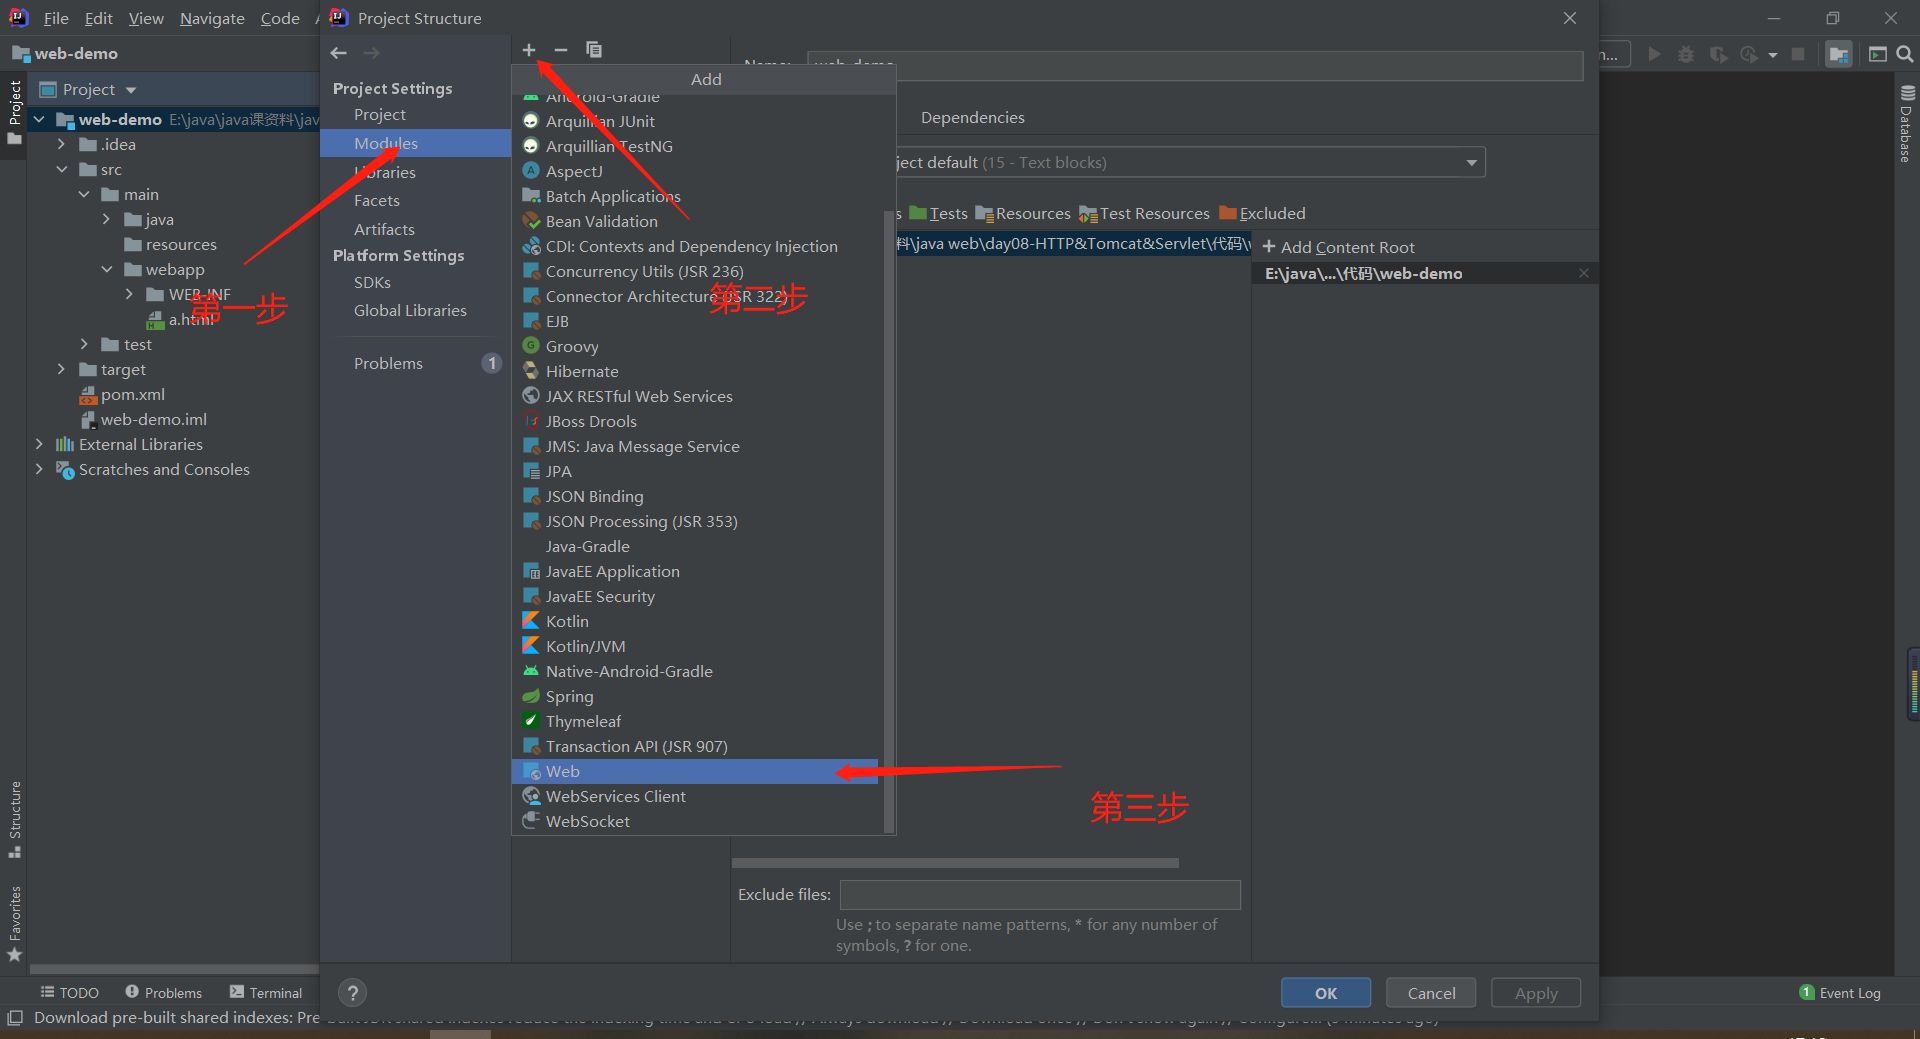Collapse the src folder

(x=61, y=169)
